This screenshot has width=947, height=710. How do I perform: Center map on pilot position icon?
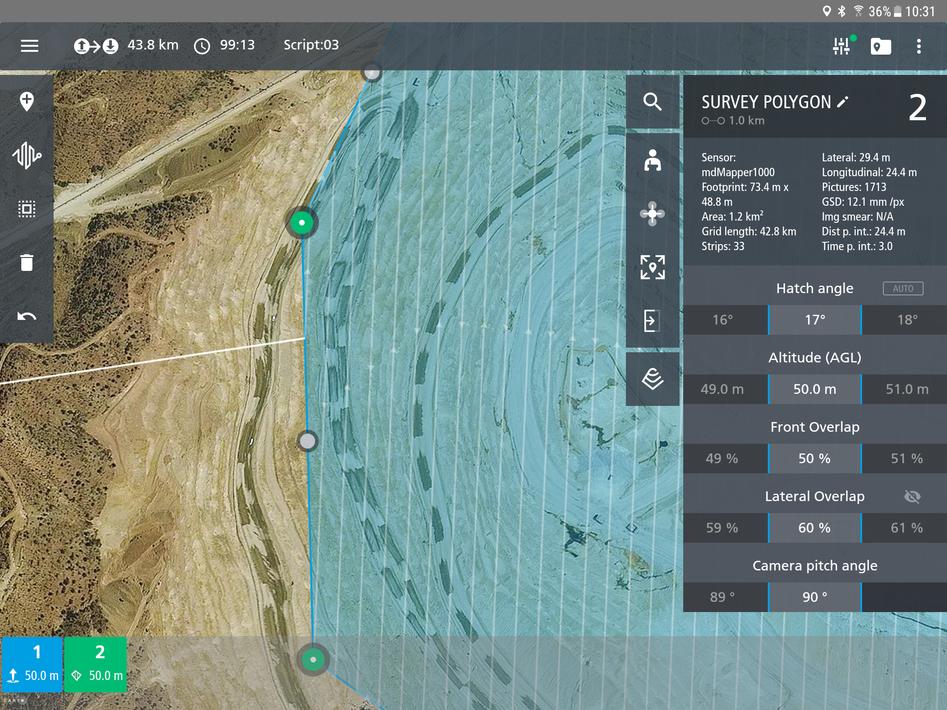coord(652,160)
